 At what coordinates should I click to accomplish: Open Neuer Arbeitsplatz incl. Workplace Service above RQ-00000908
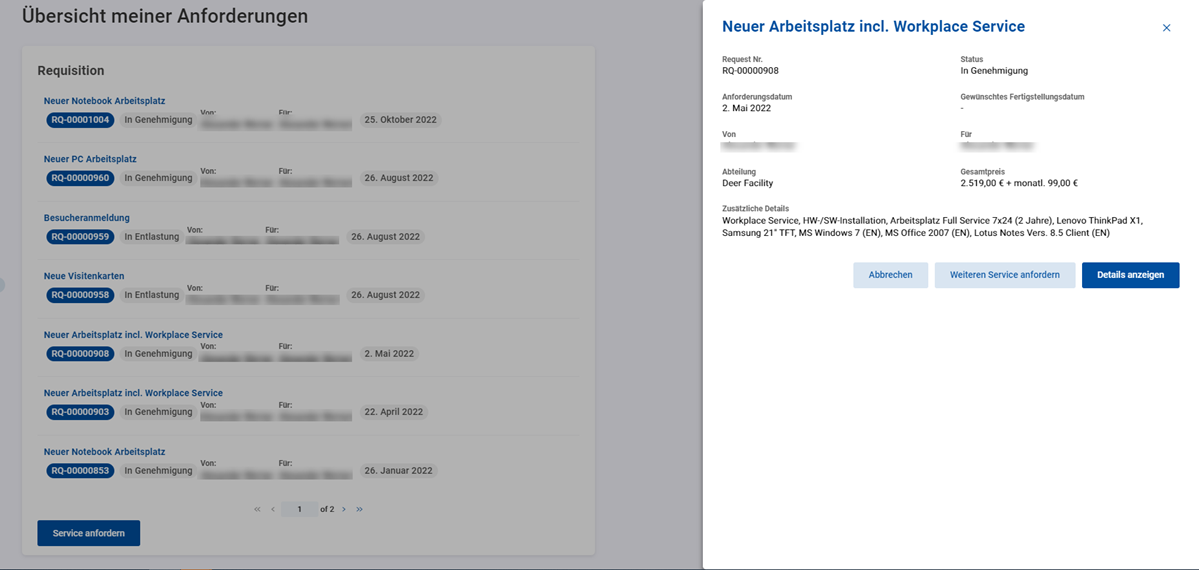(133, 335)
